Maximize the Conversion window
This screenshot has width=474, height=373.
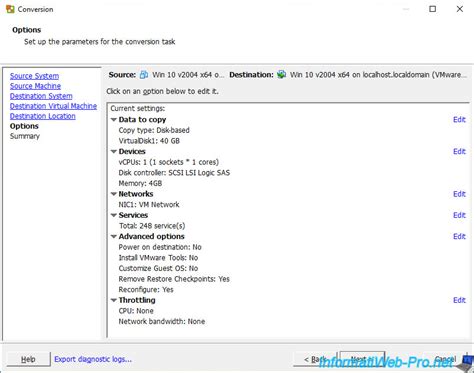pyautogui.click(x=432, y=9)
